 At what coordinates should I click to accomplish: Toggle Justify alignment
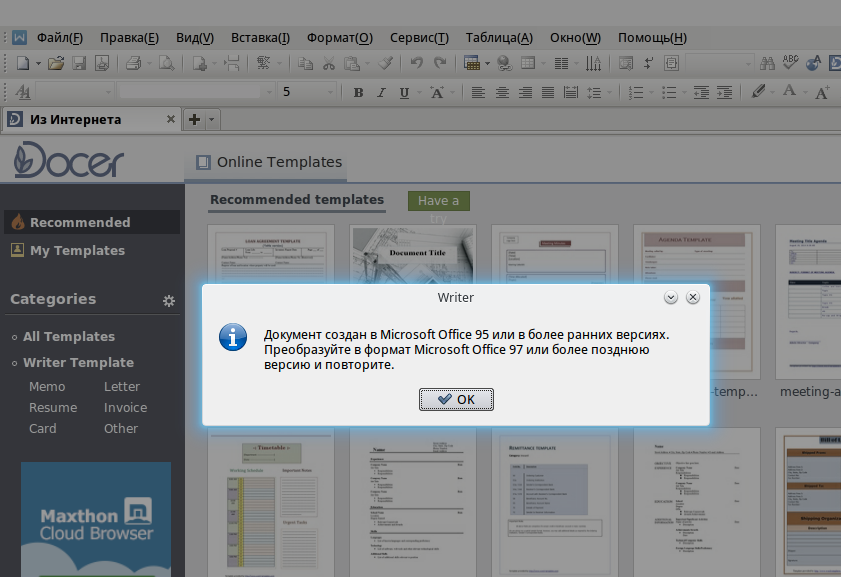[x=548, y=93]
